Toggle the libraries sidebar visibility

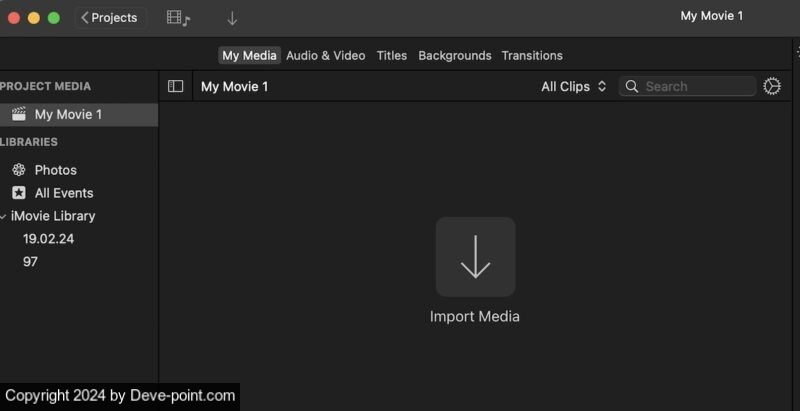click(x=176, y=87)
